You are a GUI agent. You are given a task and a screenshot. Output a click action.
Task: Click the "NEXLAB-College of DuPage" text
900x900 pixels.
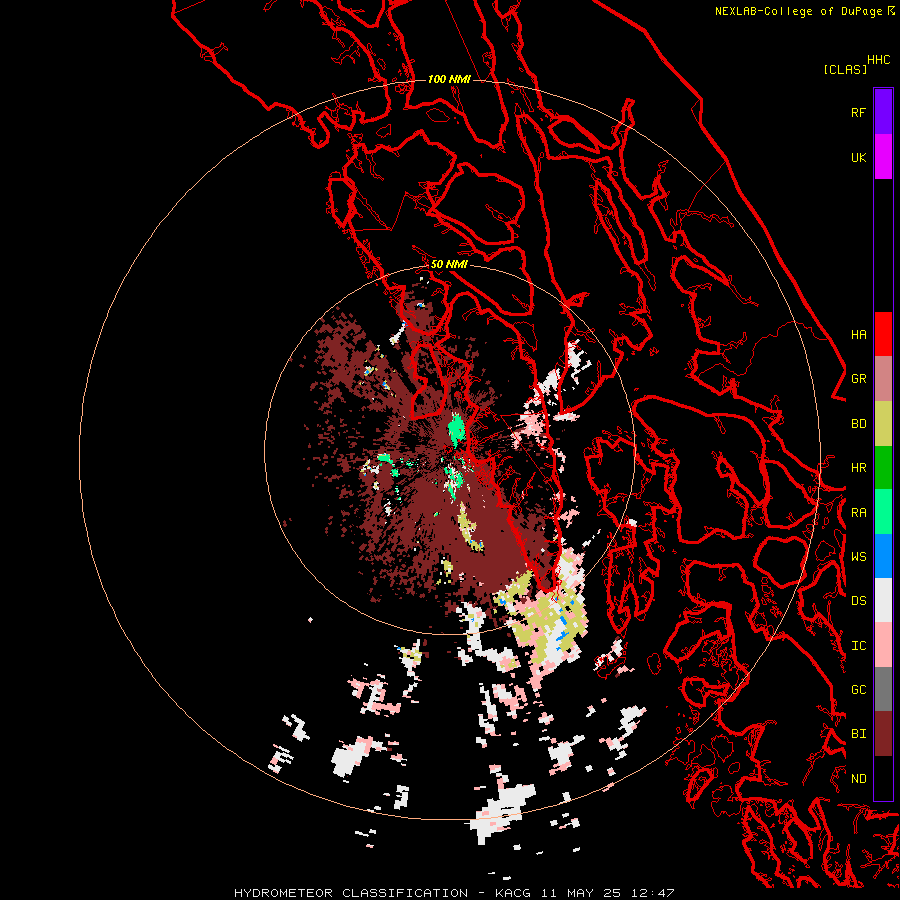[x=799, y=11]
